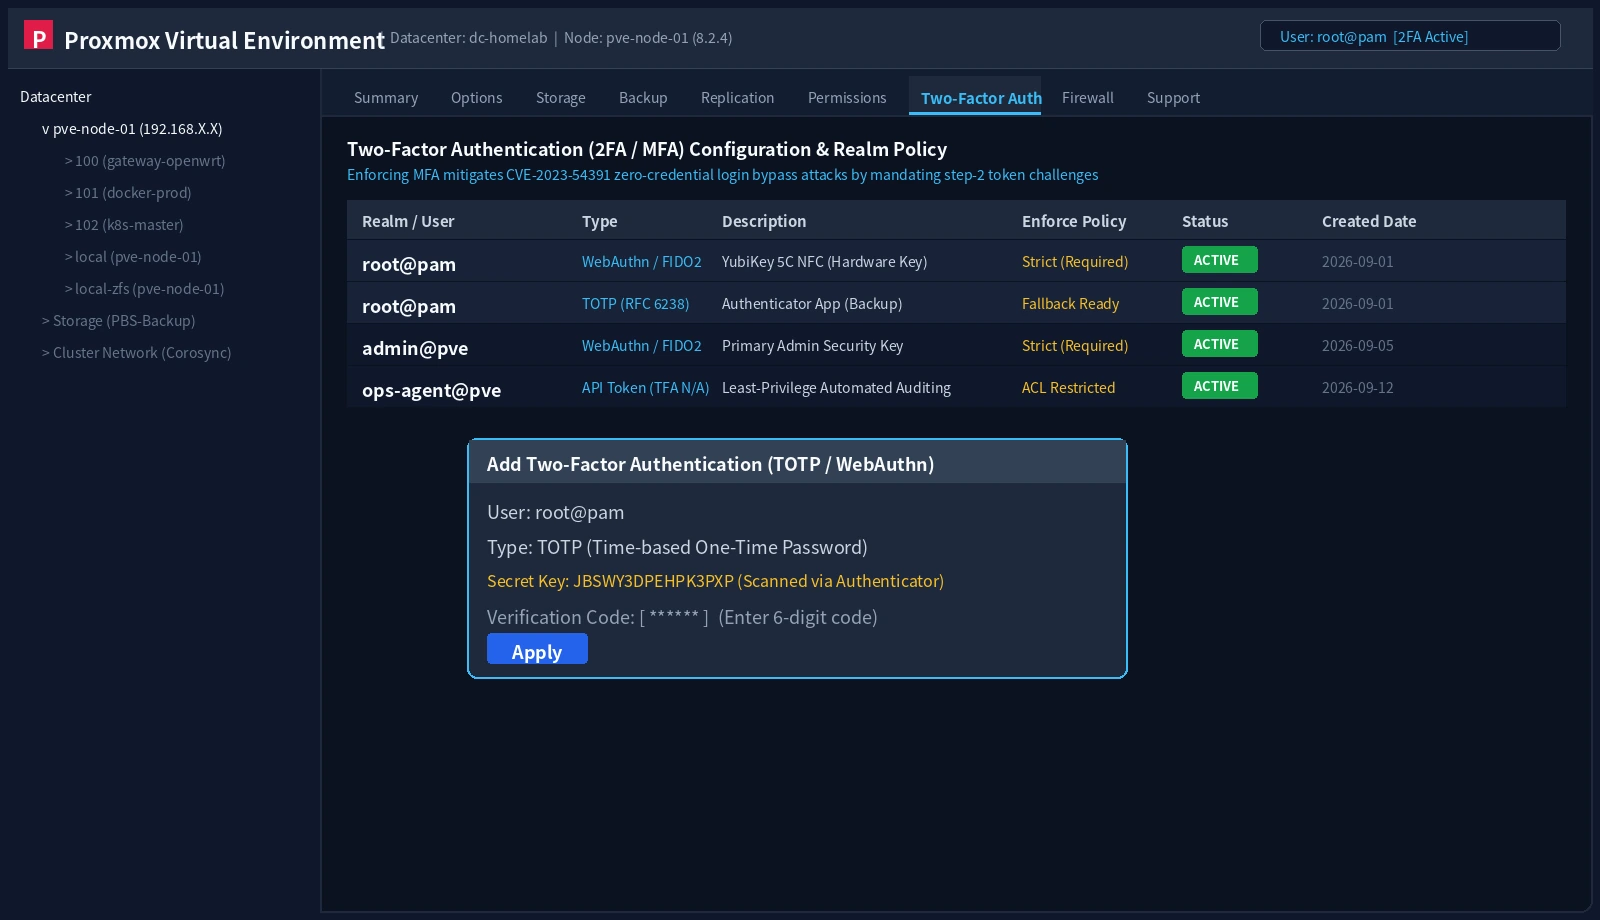The height and width of the screenshot is (920, 1600).
Task: Sort by the Type column header
Action: point(600,221)
